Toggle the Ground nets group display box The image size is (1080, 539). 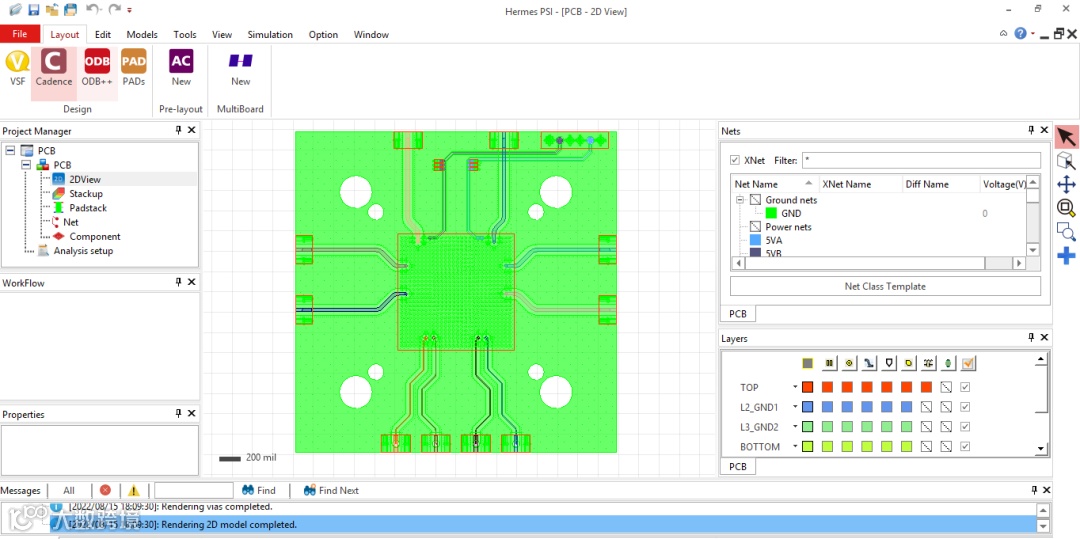click(x=756, y=200)
